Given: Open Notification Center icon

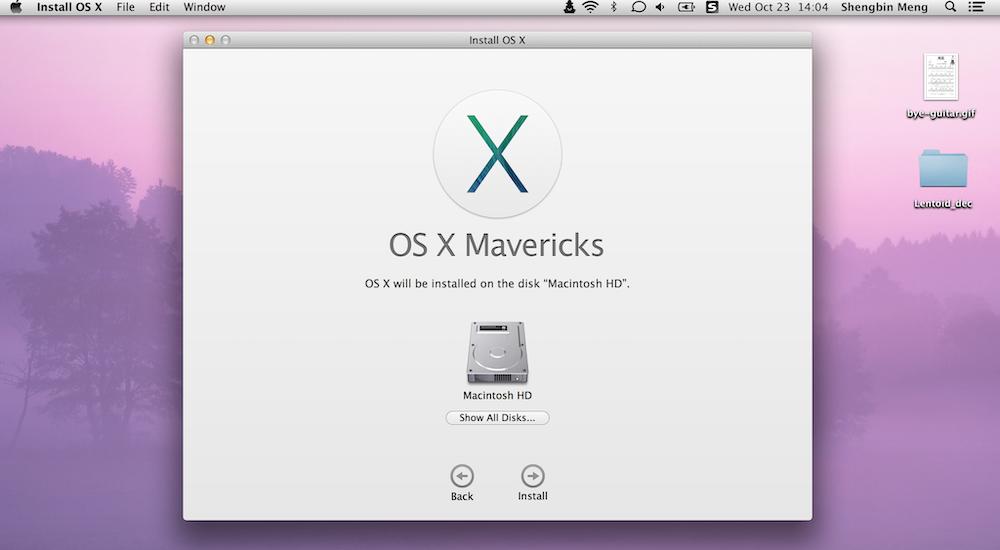Looking at the screenshot, I should [x=976, y=7].
